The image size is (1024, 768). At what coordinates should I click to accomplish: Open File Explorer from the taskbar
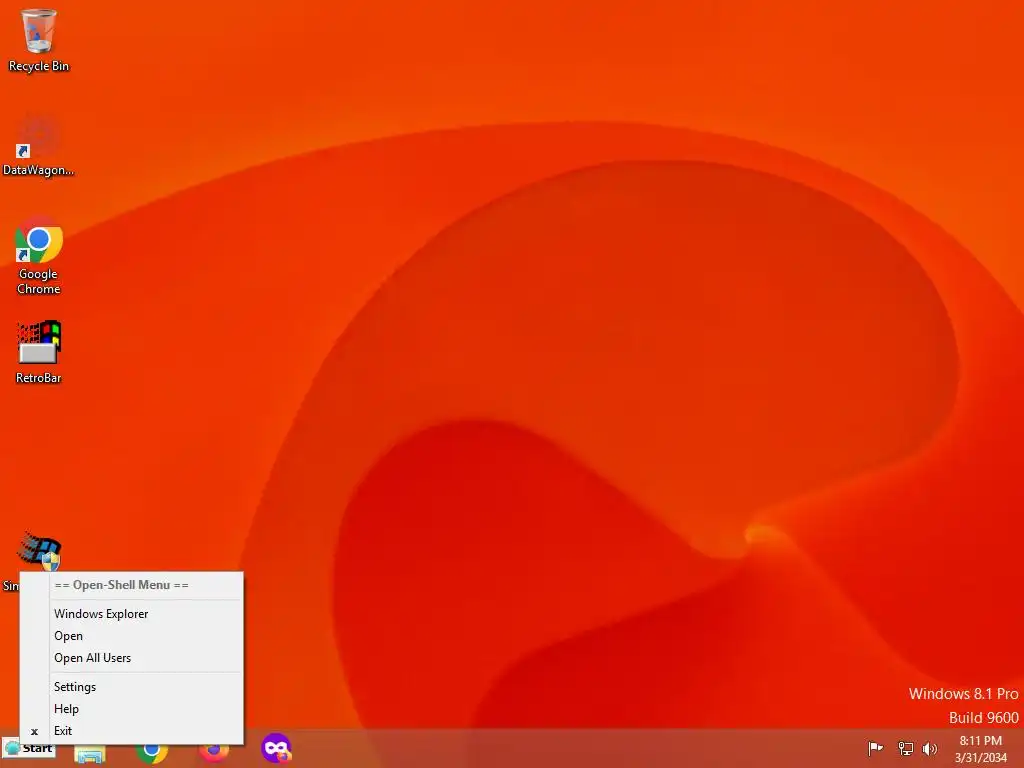click(x=90, y=754)
